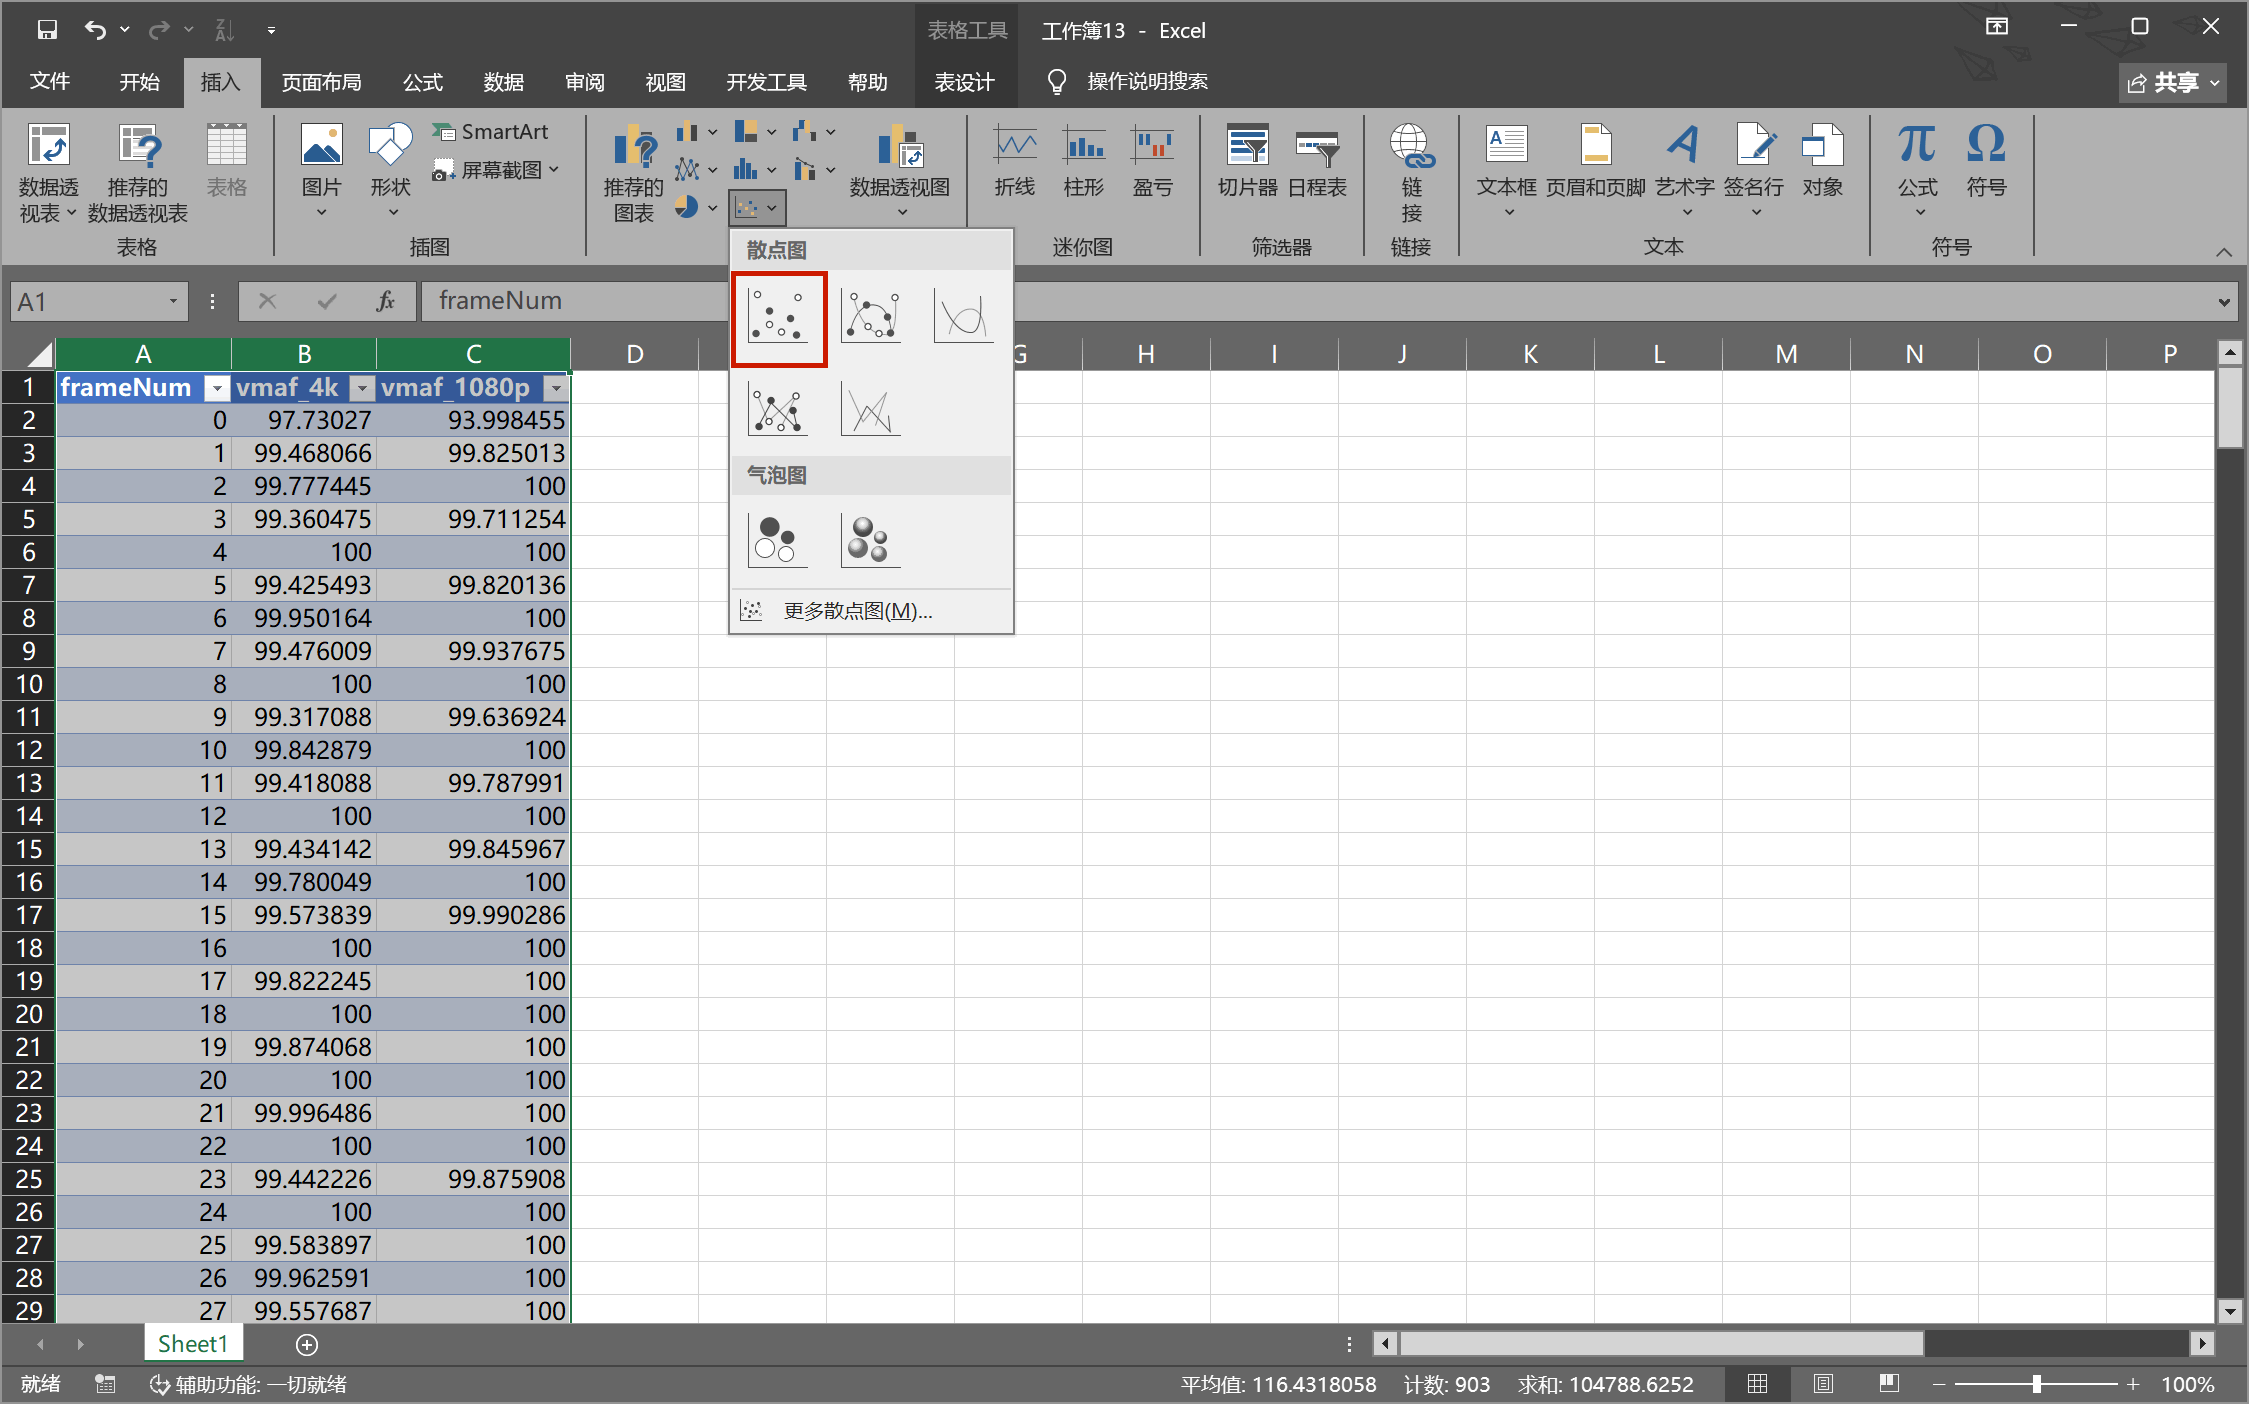Screen dimensions: 2249x1404
Task: Open the WordArt gallery
Action: 1685,170
